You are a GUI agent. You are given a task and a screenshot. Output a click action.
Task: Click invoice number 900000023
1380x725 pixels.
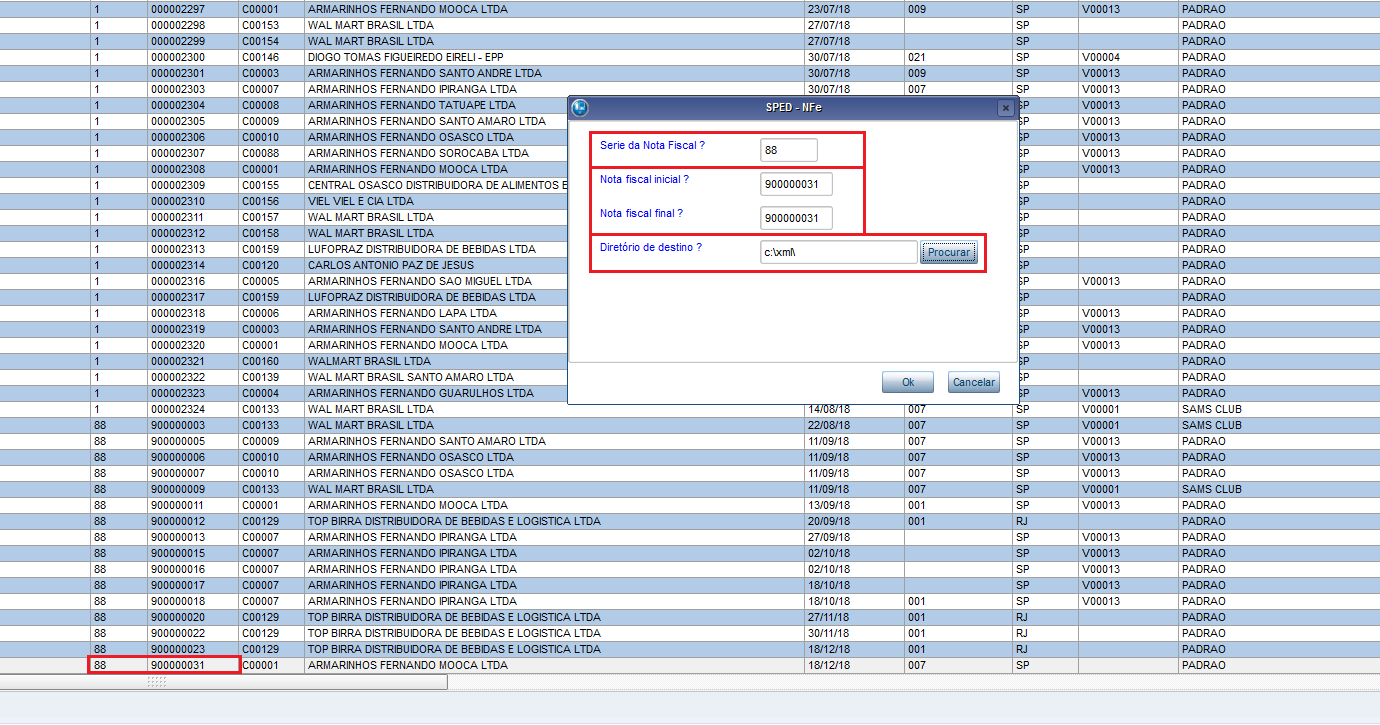177,649
